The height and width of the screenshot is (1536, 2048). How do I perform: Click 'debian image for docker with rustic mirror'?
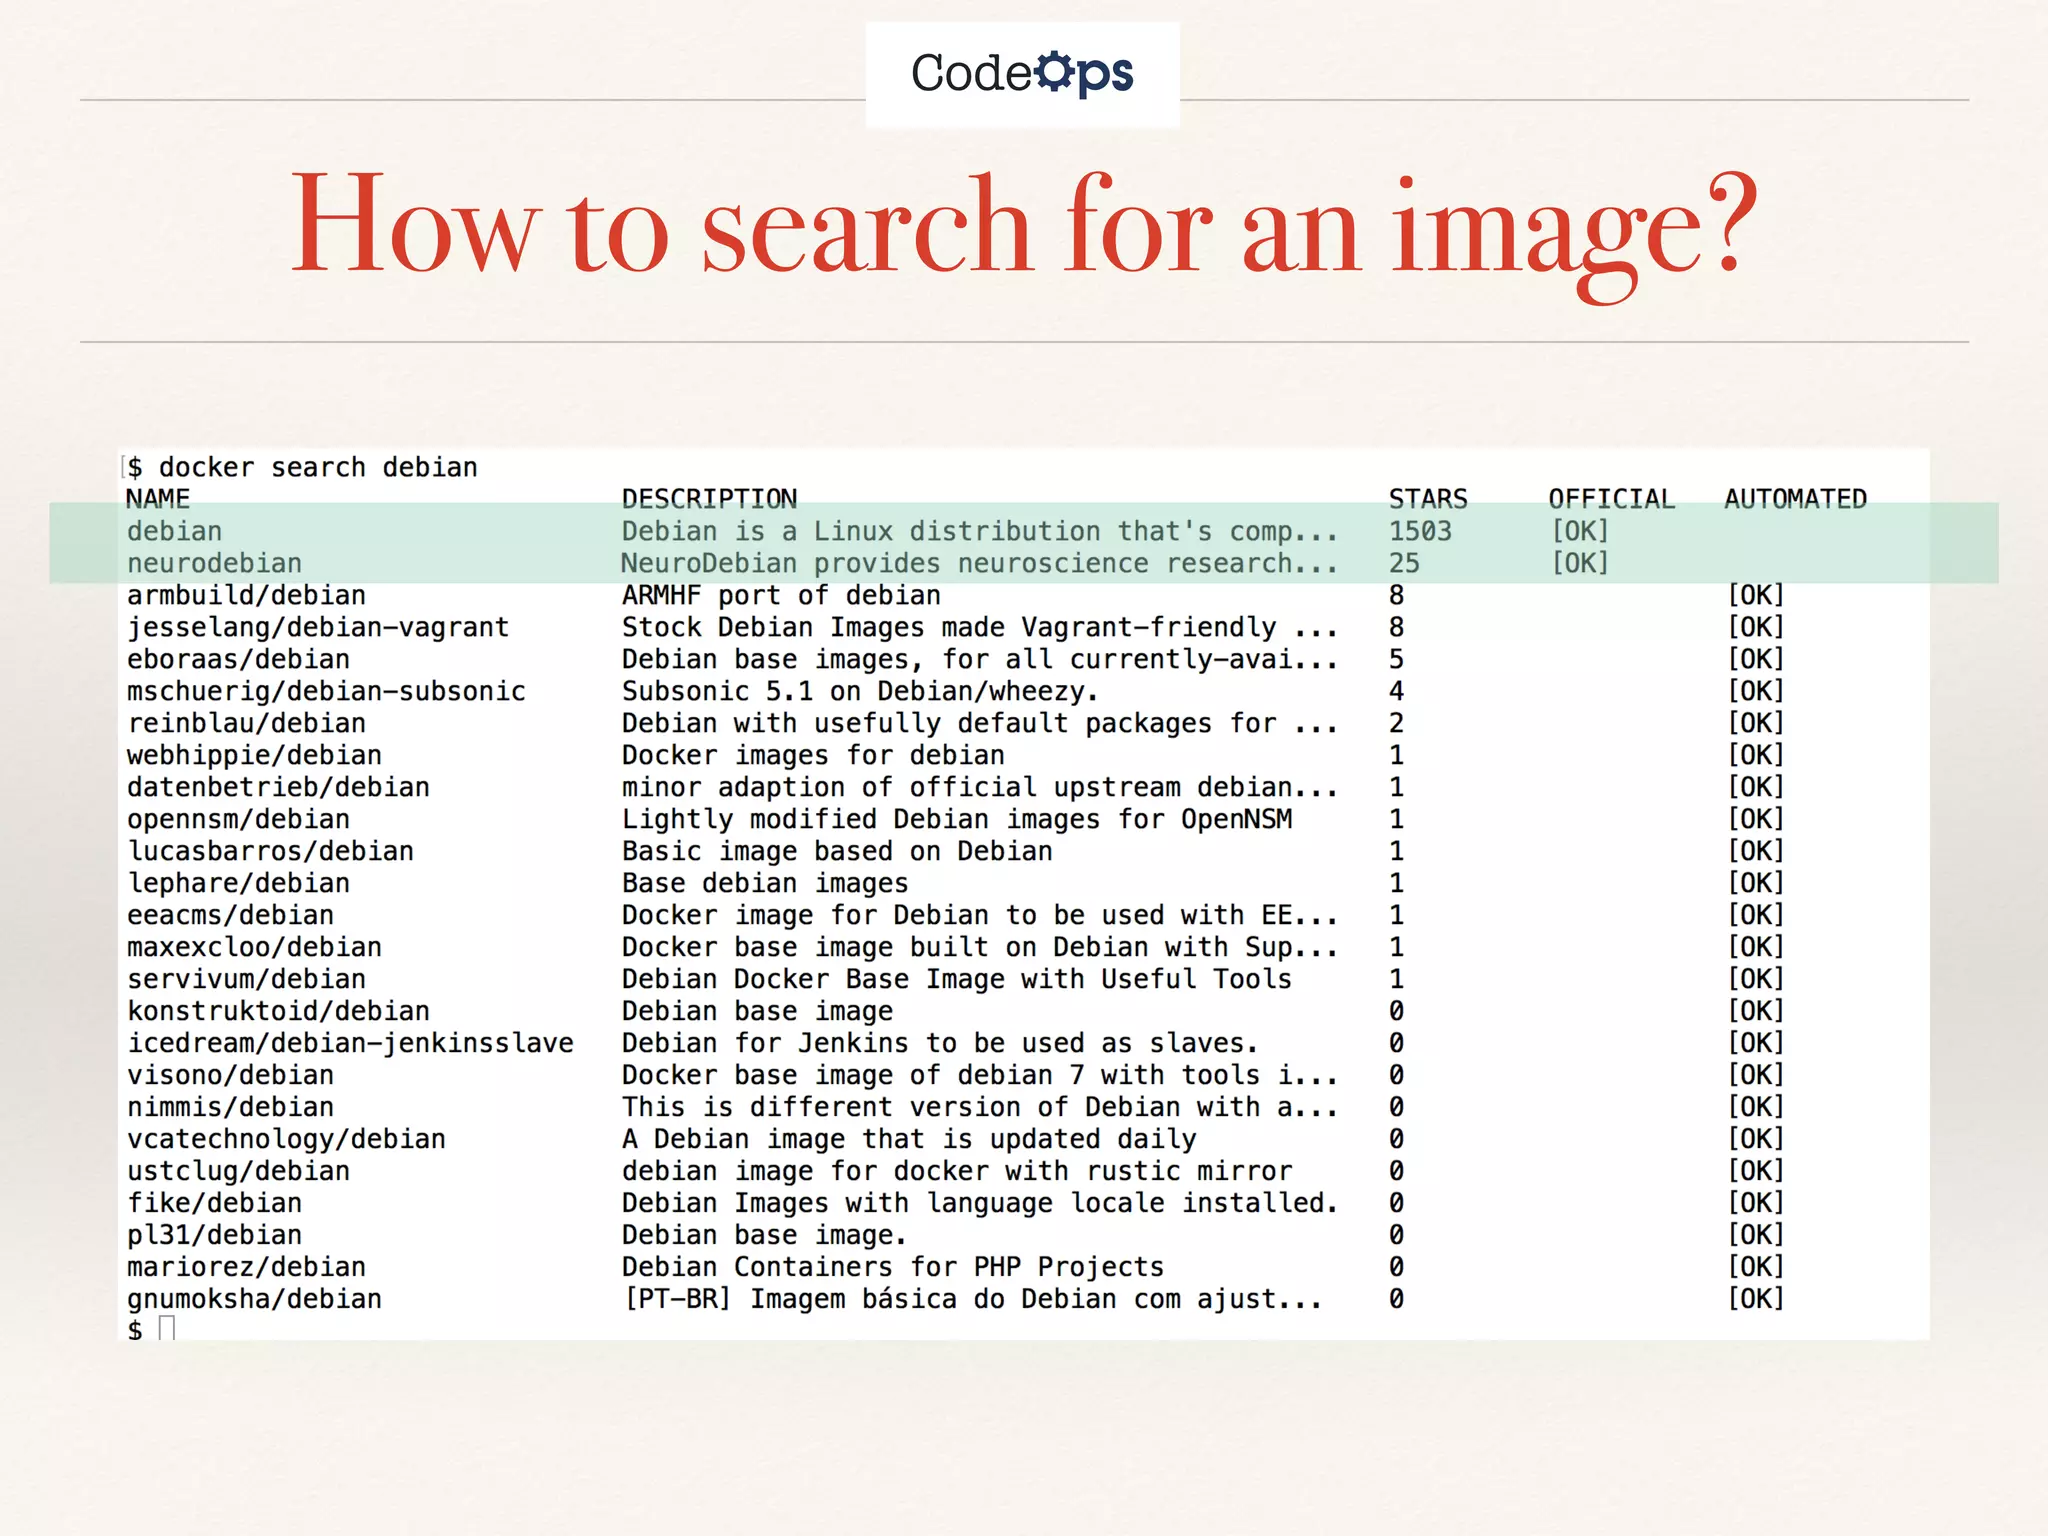[957, 1171]
